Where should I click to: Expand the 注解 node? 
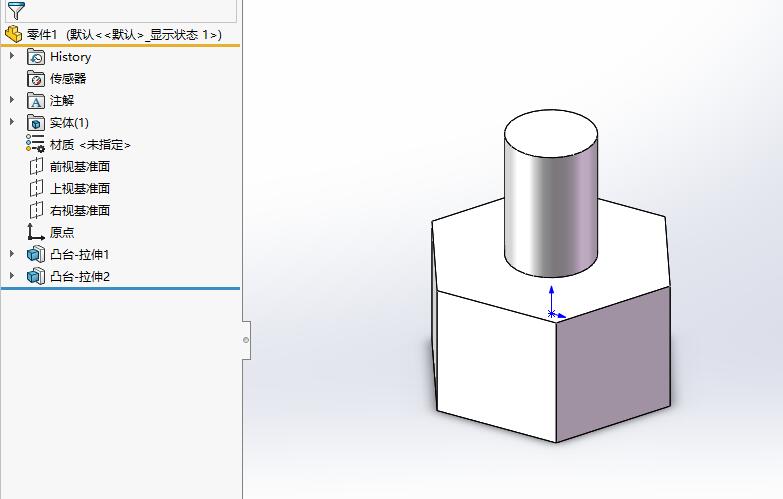[x=12, y=100]
